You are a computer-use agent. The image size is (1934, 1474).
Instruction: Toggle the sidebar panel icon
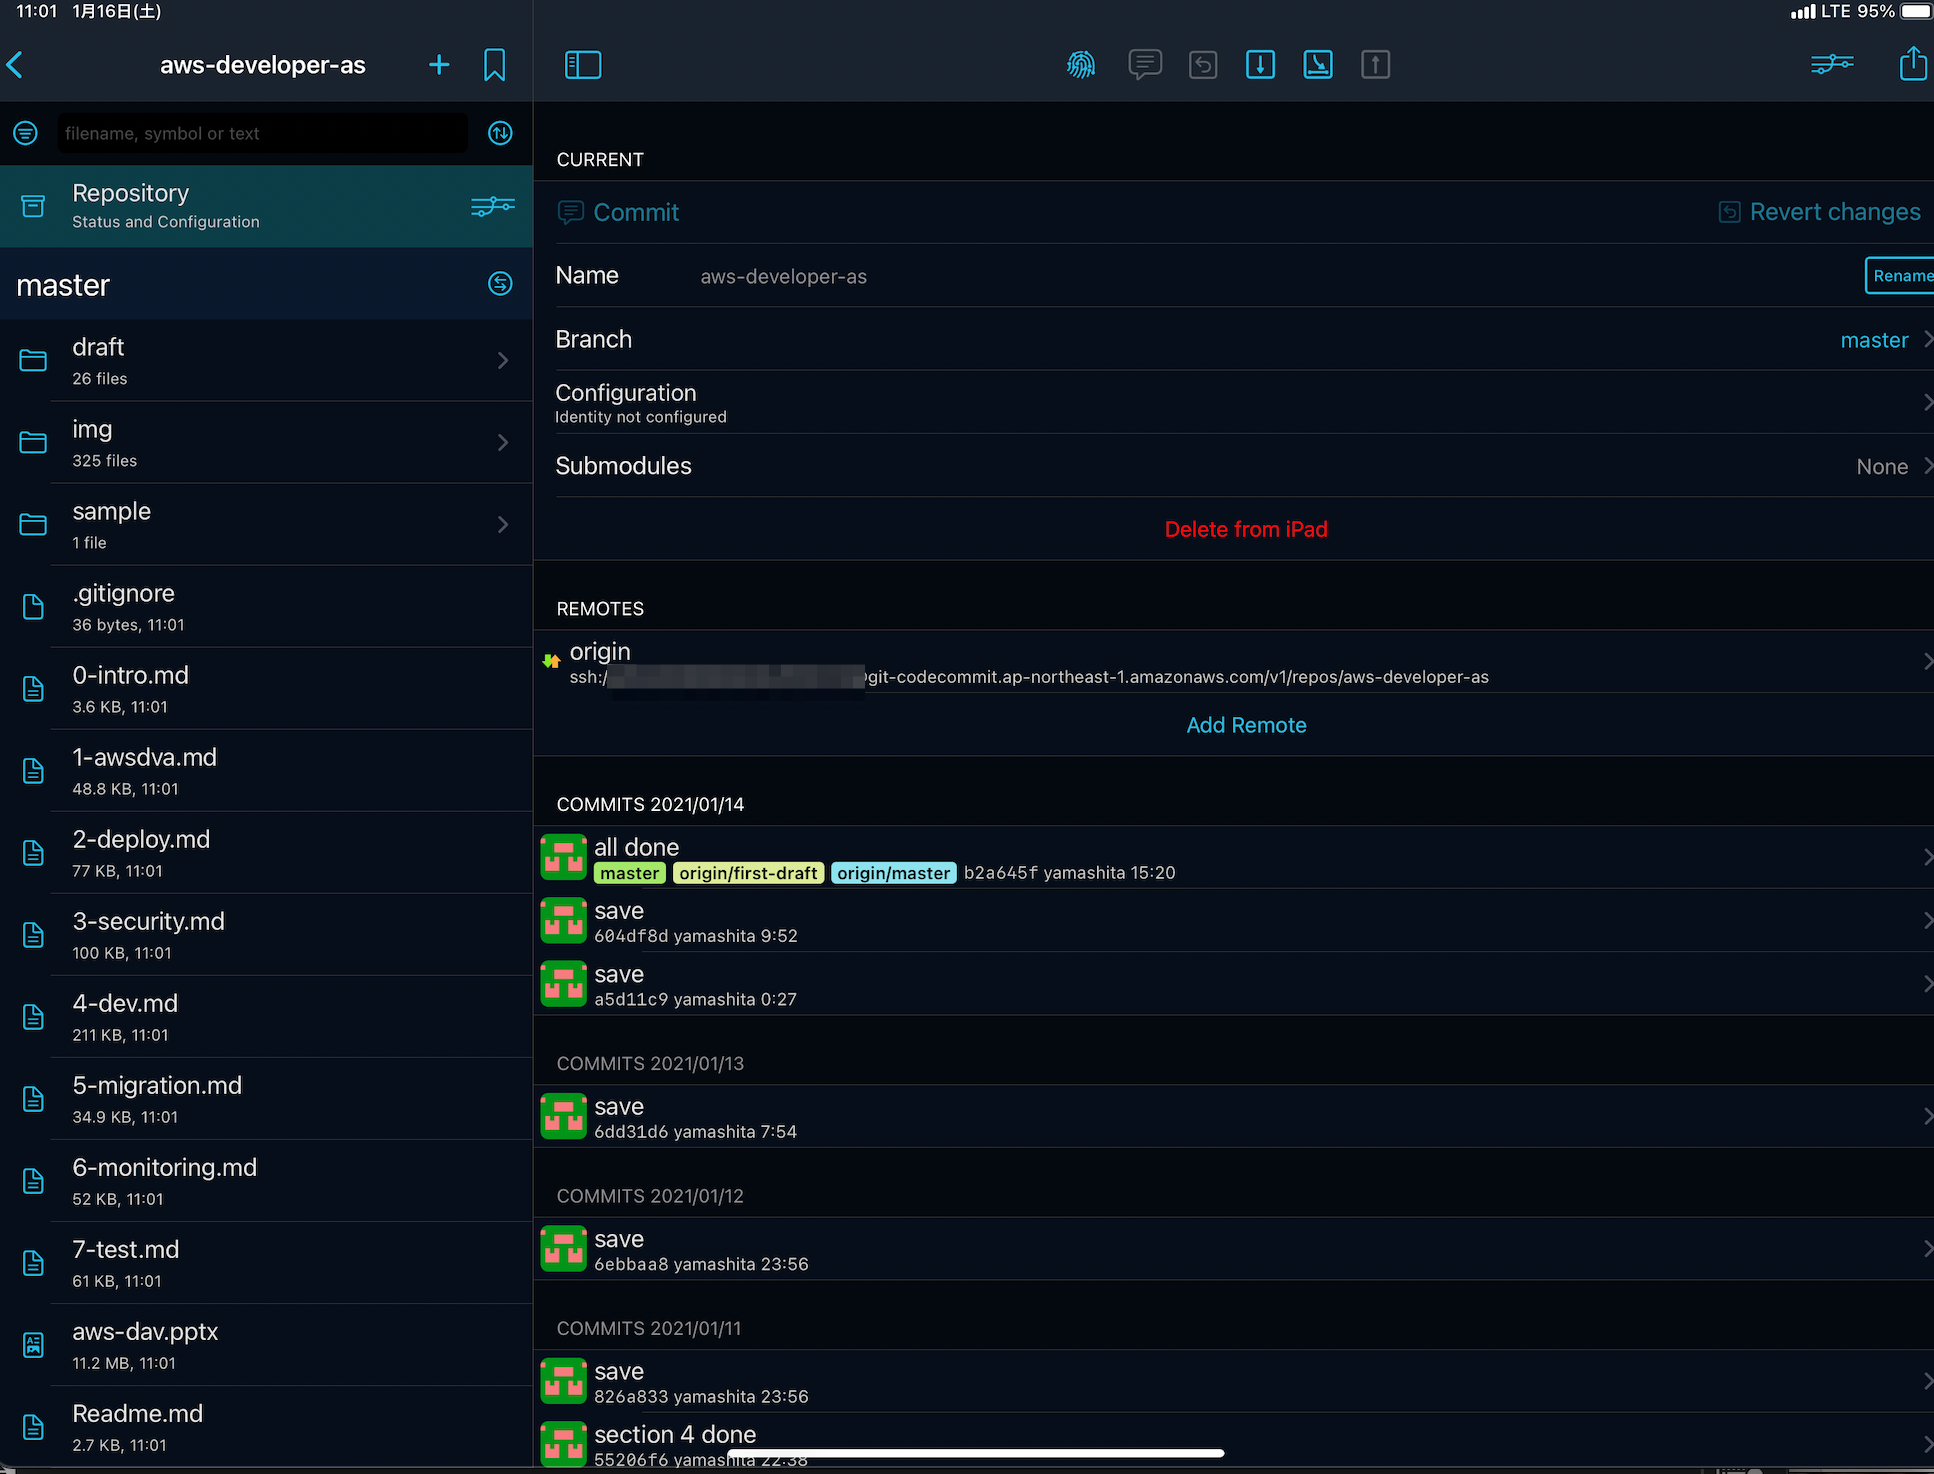[583, 65]
